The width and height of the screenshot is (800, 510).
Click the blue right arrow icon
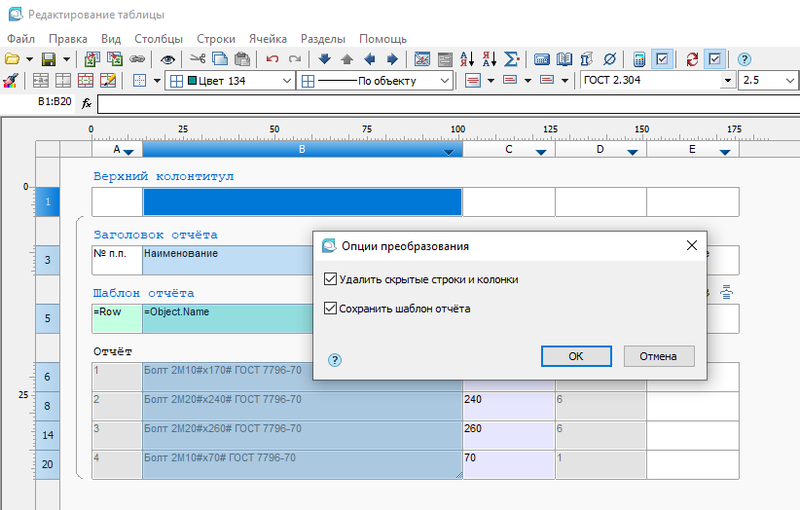pos(392,59)
